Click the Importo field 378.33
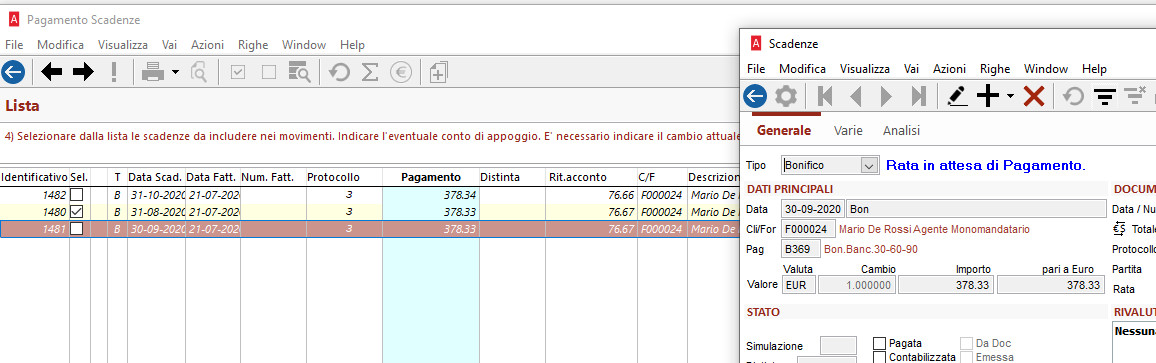1156x363 pixels. pos(946,285)
